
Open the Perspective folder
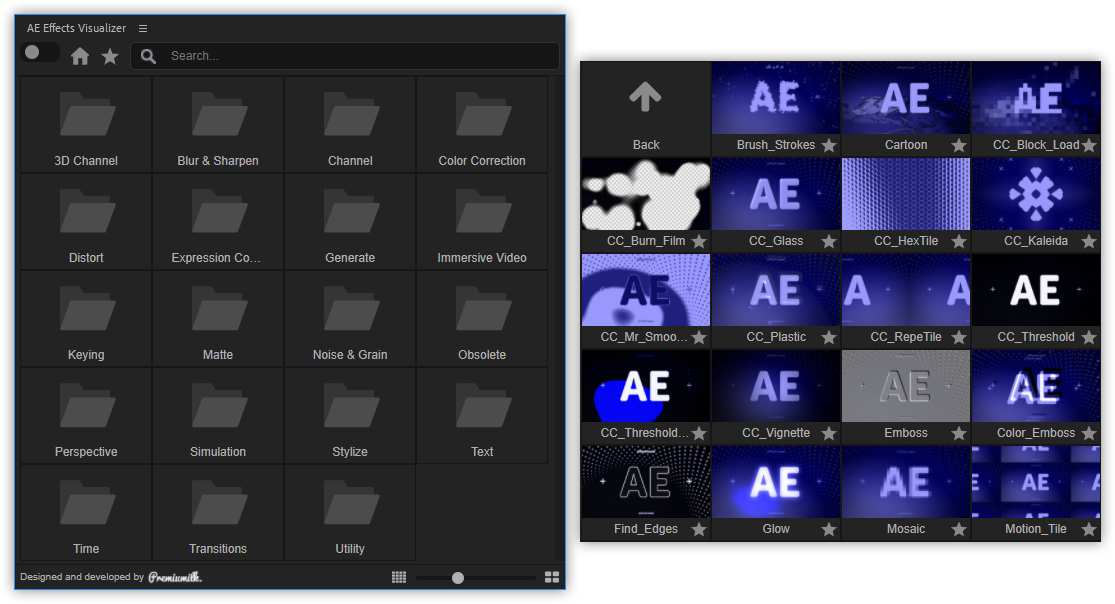(x=86, y=415)
